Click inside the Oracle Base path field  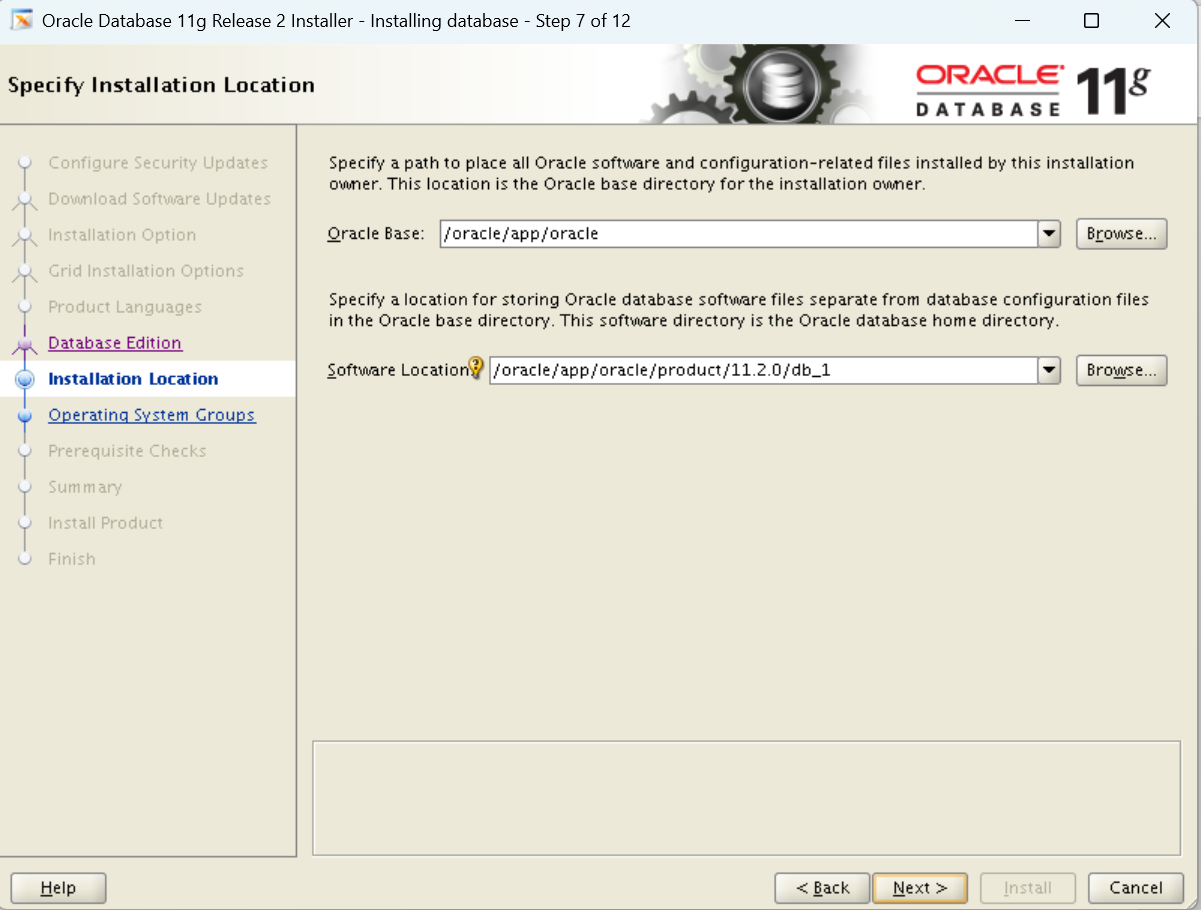700,233
